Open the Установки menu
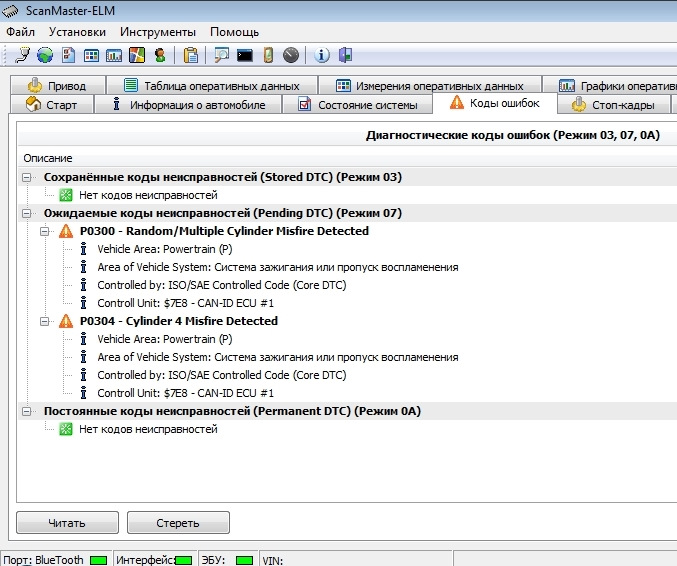The width and height of the screenshot is (677, 566). pos(77,32)
